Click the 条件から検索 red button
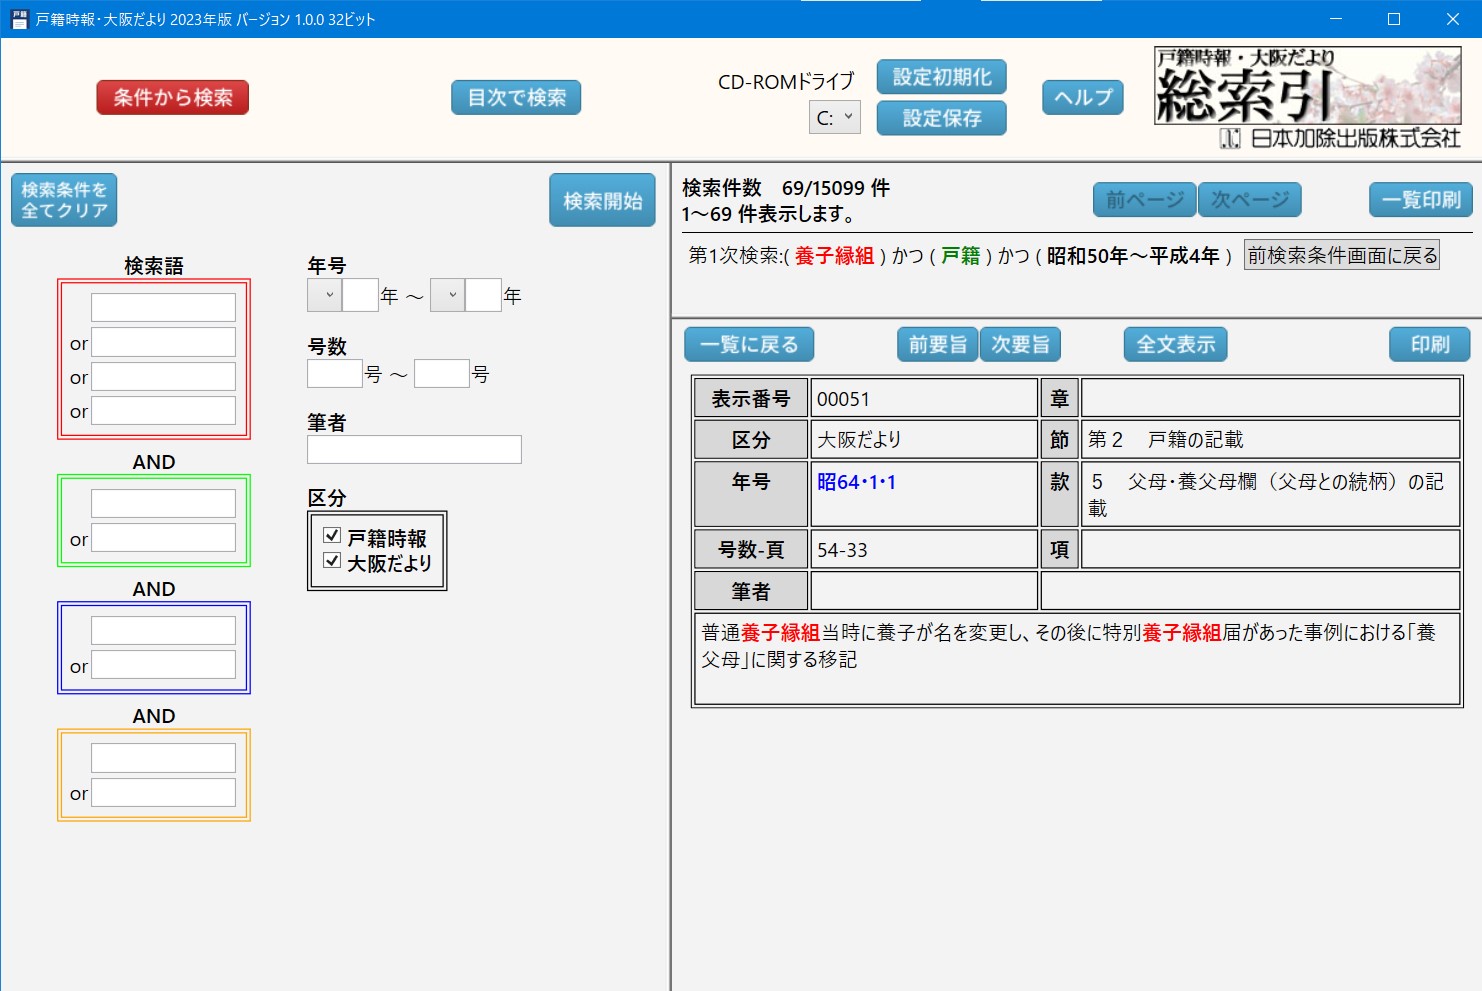The image size is (1482, 991). (x=172, y=98)
